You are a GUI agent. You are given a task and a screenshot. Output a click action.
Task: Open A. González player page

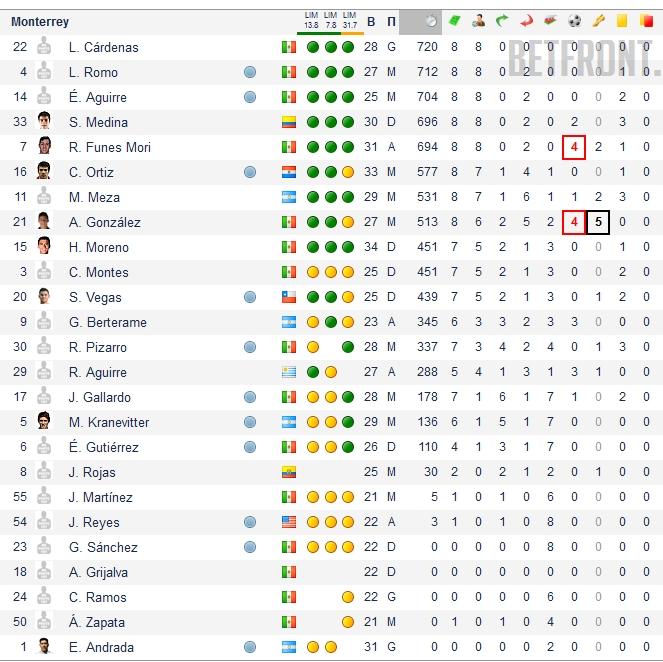coord(104,222)
